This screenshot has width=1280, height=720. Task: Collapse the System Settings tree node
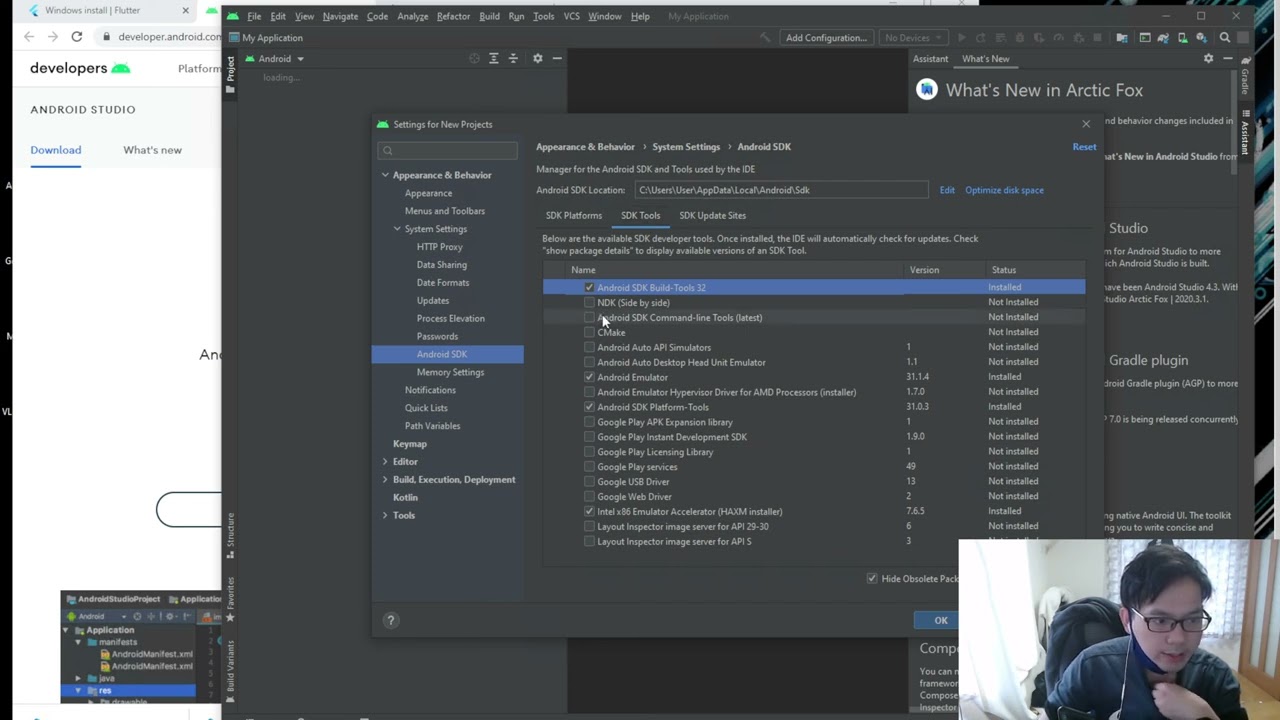[x=397, y=229]
